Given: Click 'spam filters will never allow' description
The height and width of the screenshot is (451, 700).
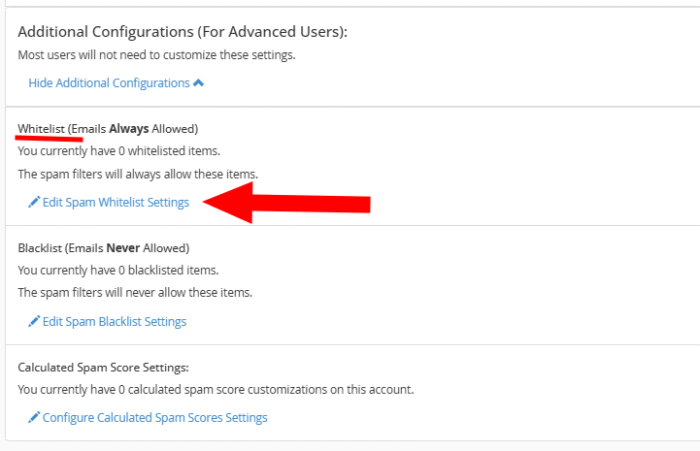Looking at the screenshot, I should [x=135, y=293].
